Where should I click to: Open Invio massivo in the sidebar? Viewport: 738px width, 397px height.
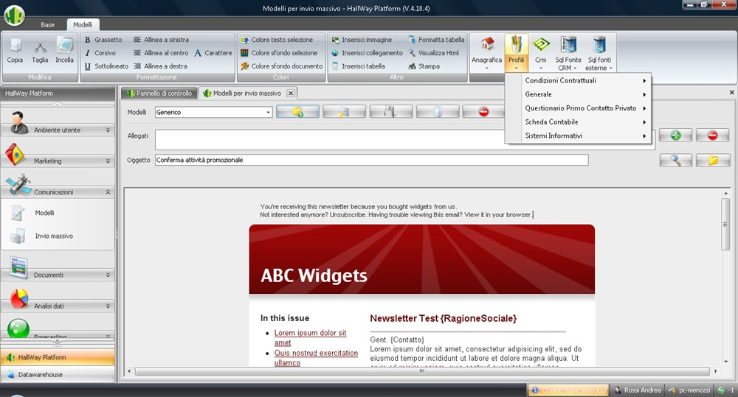[x=54, y=236]
